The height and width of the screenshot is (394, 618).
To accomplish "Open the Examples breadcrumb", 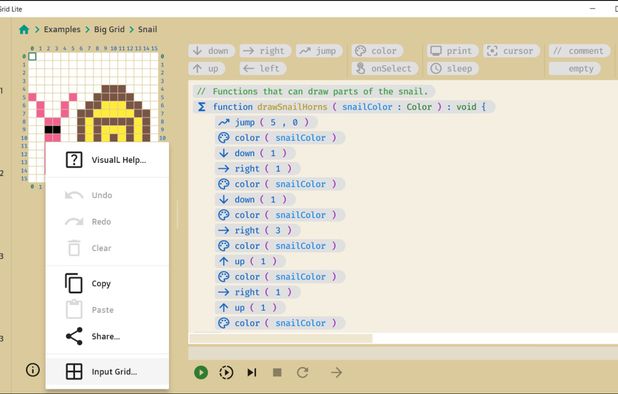I will point(62,30).
